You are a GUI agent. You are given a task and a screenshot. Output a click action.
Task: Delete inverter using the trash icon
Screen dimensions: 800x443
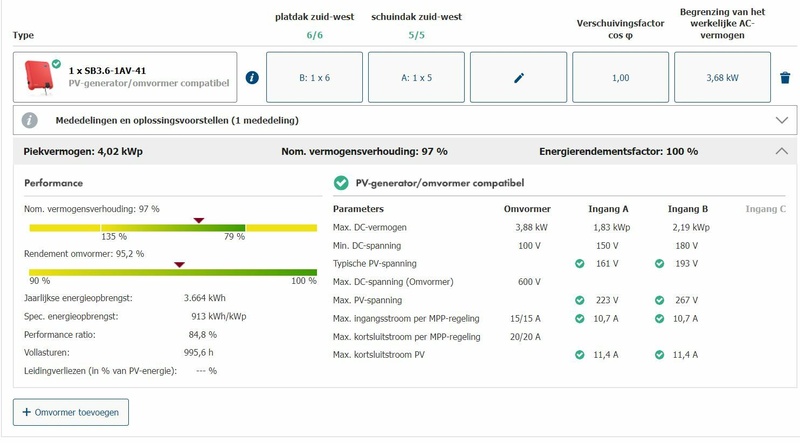coord(785,78)
